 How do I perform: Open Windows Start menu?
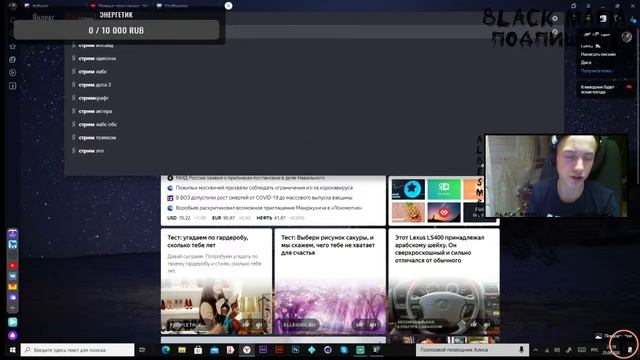coord(12,350)
